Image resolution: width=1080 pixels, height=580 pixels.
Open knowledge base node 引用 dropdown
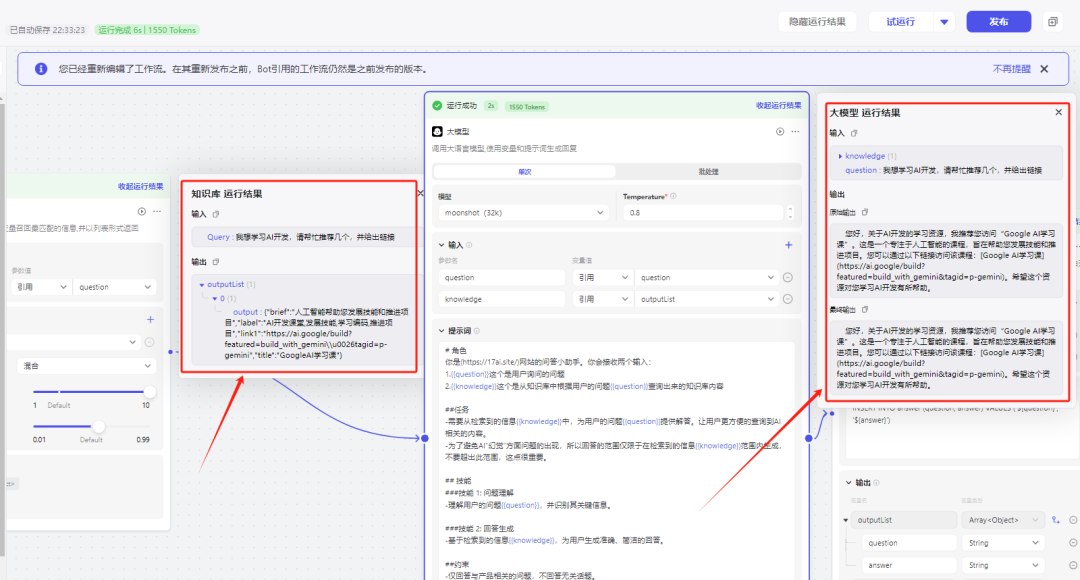(x=40, y=287)
